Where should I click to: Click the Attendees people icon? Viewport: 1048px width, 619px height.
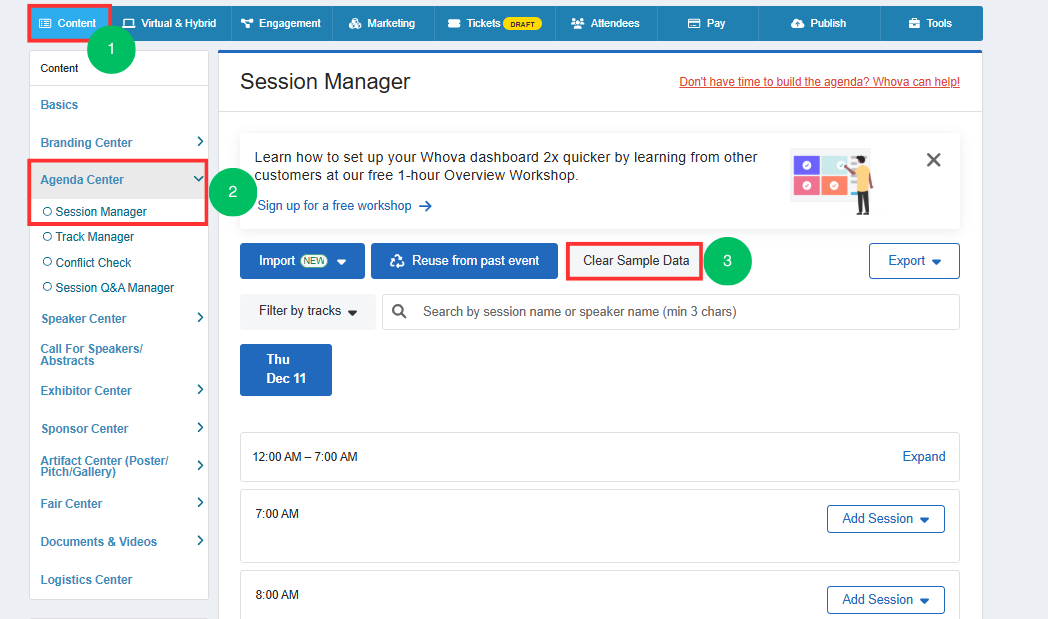[577, 23]
